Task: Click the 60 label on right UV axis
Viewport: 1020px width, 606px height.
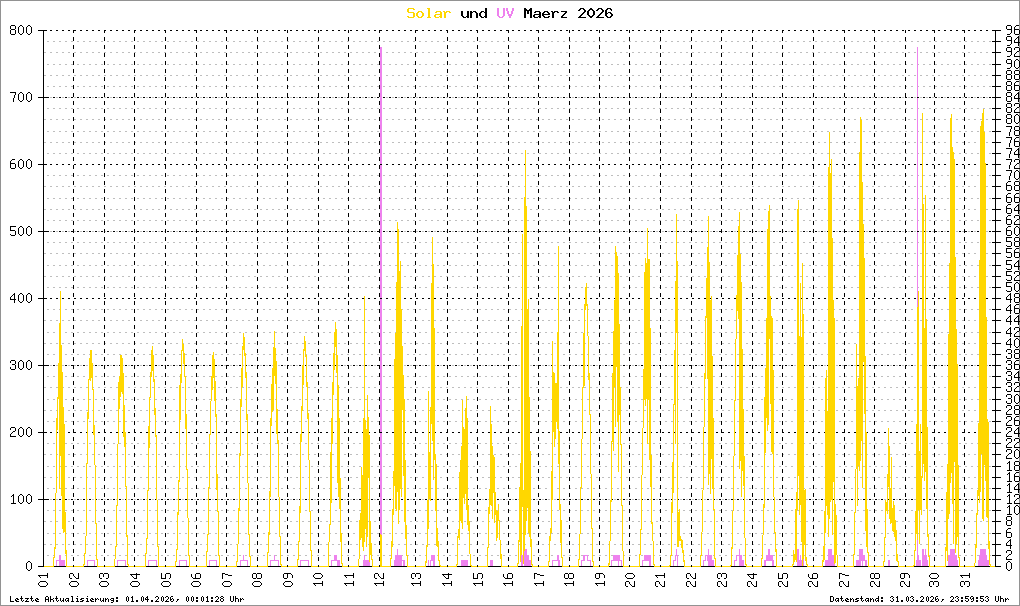Action: 1012,231
